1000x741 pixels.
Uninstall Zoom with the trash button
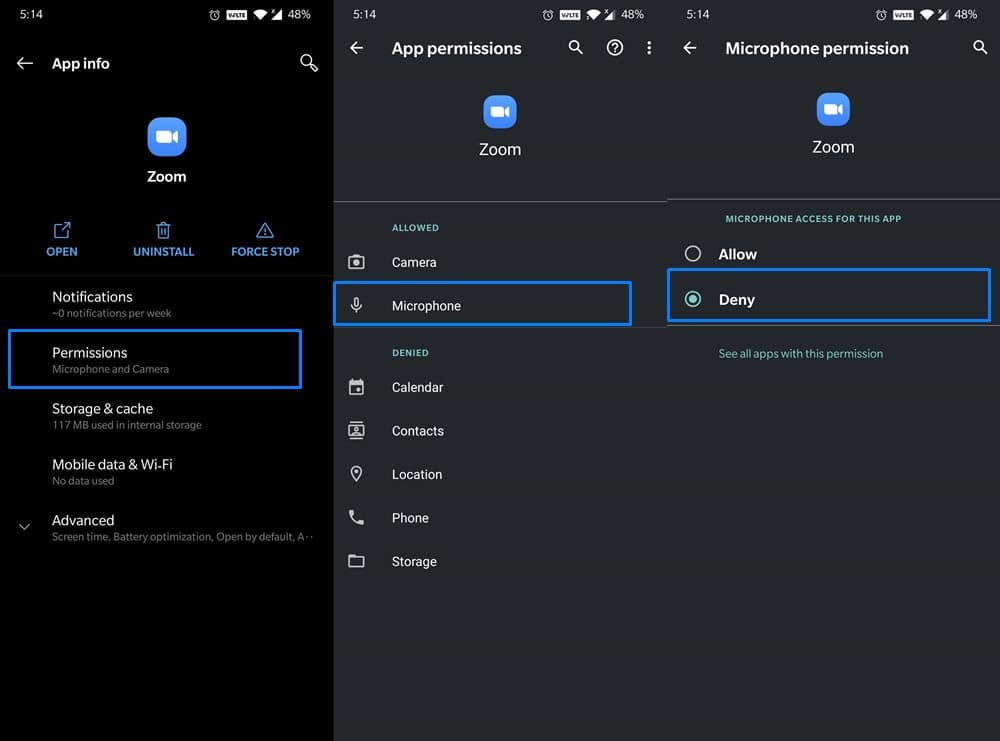(x=163, y=240)
